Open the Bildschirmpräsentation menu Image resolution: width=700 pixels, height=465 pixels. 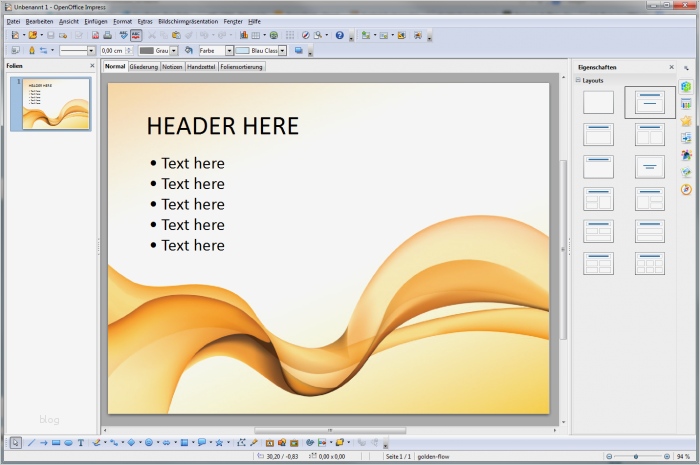coord(188,21)
